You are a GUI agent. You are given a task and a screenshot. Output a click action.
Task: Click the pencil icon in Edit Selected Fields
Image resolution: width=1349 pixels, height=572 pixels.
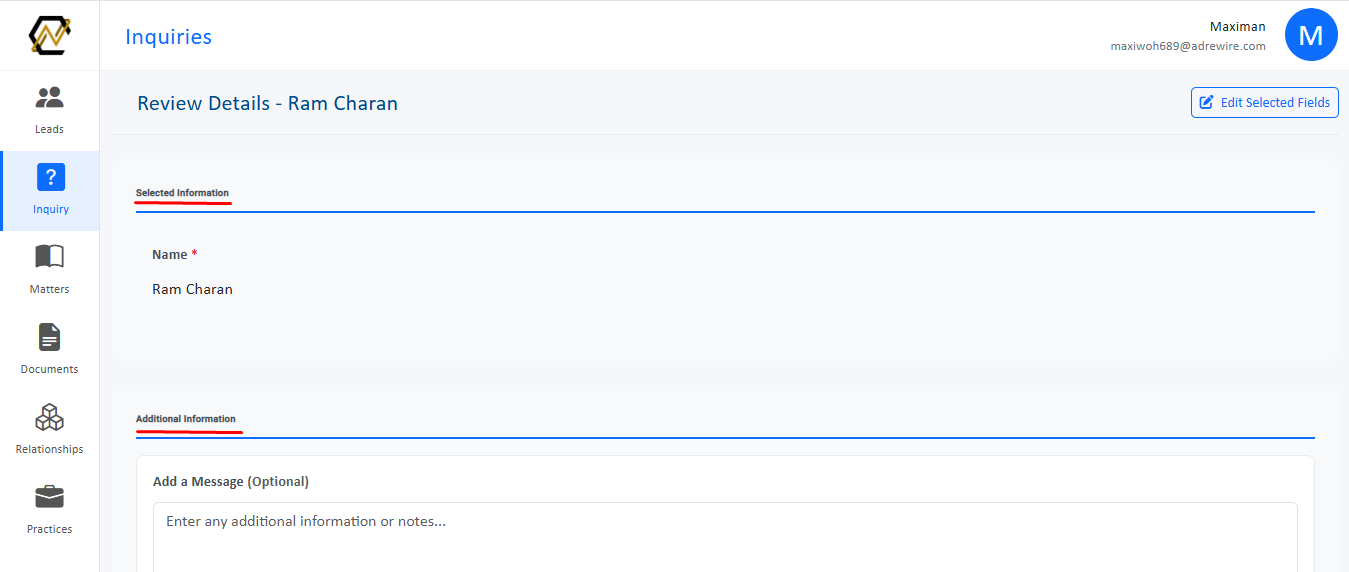click(1207, 102)
